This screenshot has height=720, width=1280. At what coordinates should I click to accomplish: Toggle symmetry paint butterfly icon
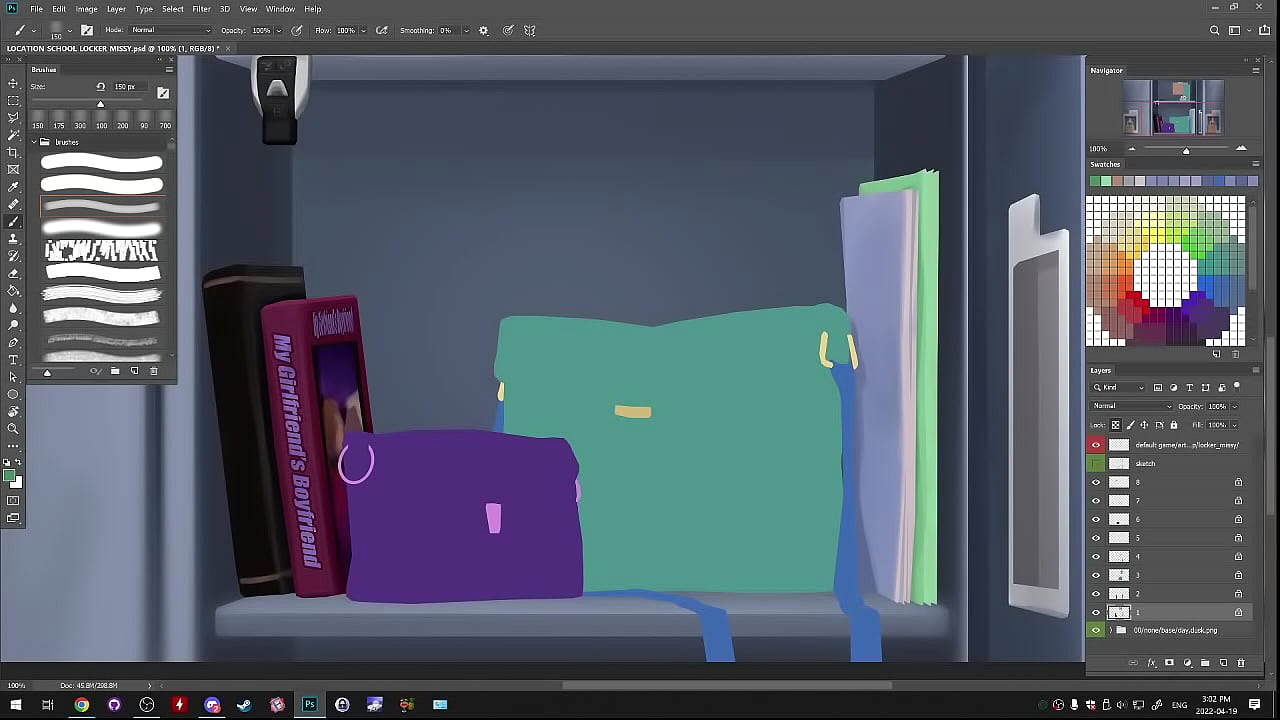pyautogui.click(x=530, y=31)
